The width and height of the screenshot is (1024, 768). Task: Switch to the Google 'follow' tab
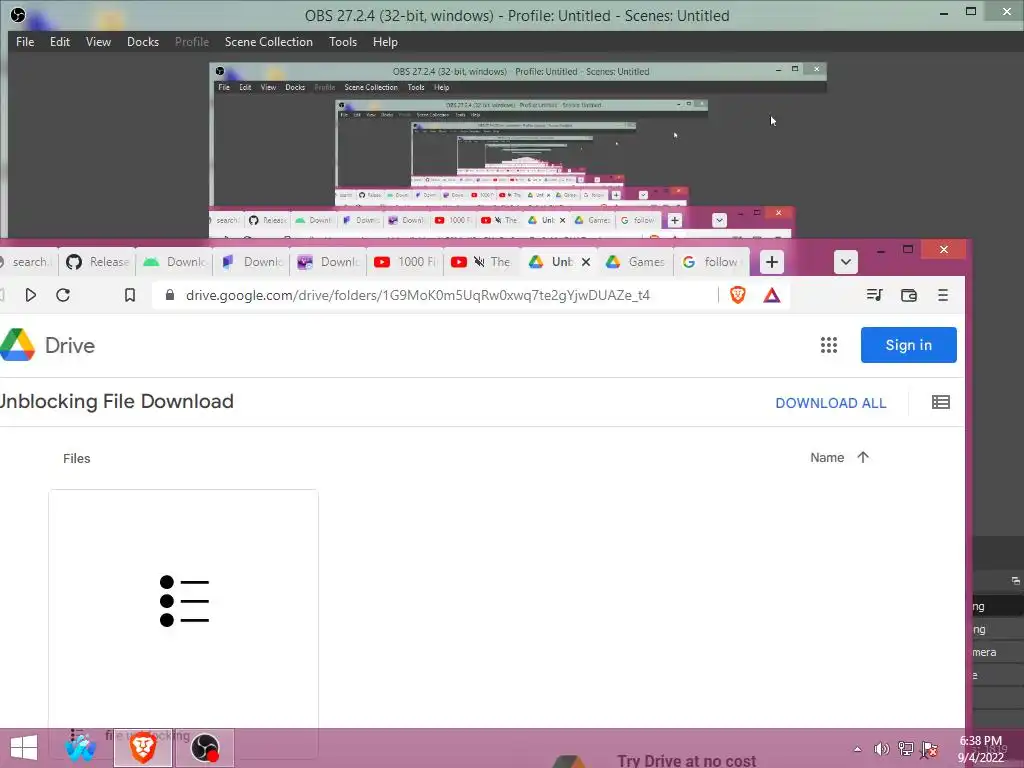point(711,262)
